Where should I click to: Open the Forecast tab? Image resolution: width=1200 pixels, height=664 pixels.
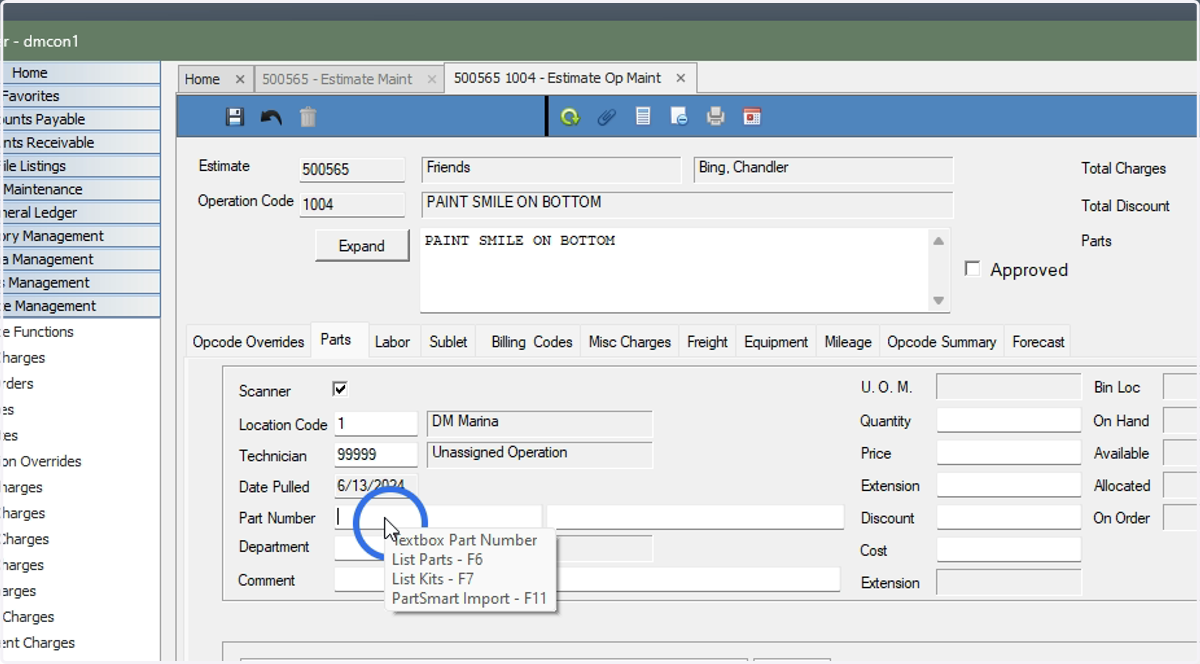click(1038, 342)
